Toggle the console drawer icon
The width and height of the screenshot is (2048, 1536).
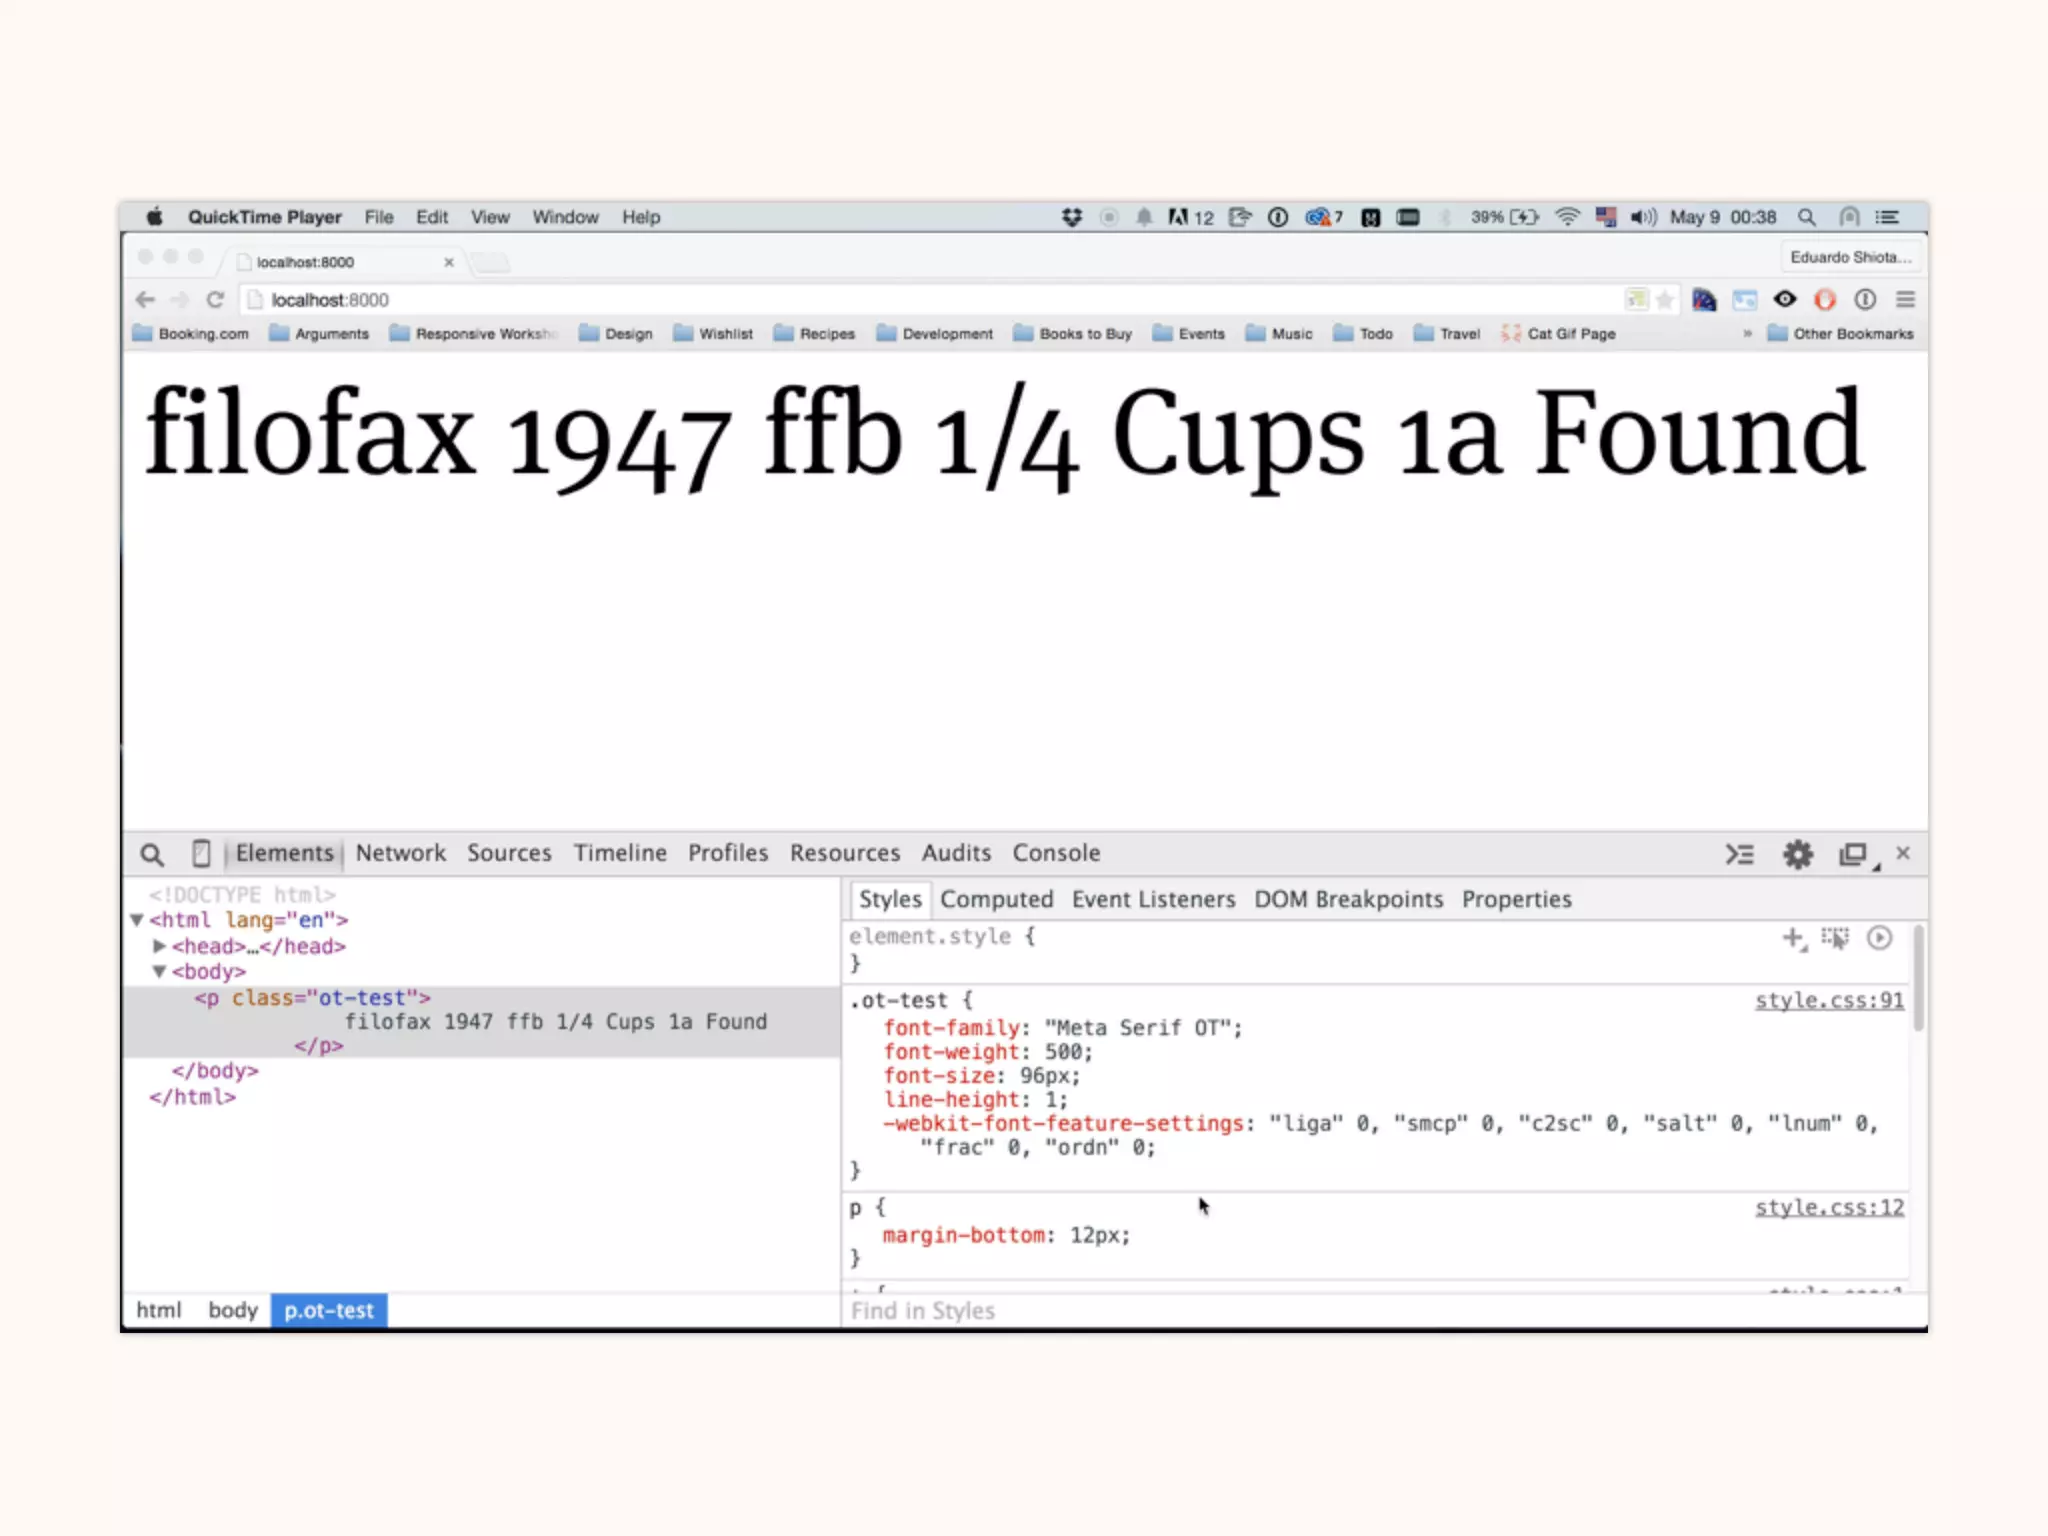click(x=1740, y=854)
